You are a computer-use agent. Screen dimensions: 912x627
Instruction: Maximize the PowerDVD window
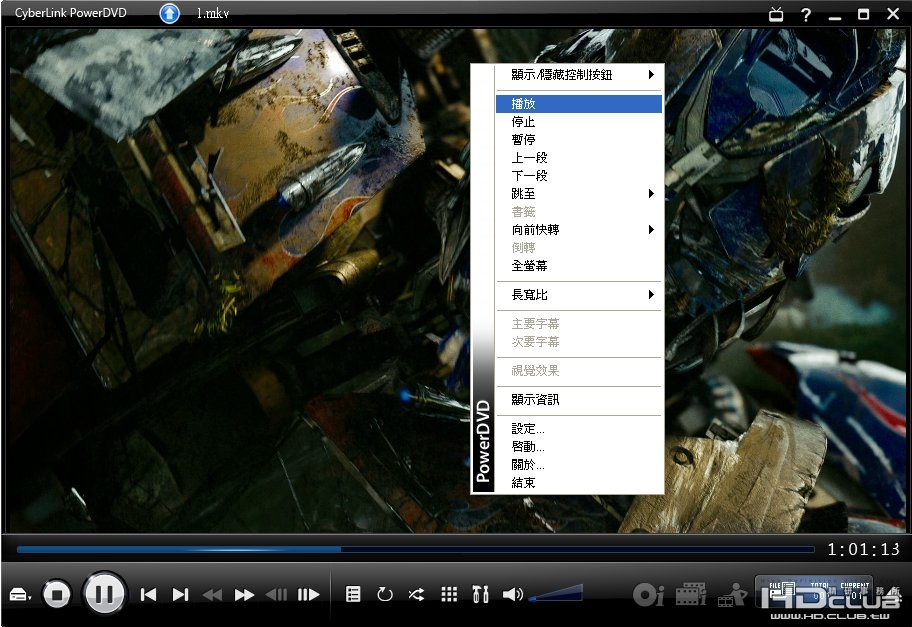(x=864, y=14)
